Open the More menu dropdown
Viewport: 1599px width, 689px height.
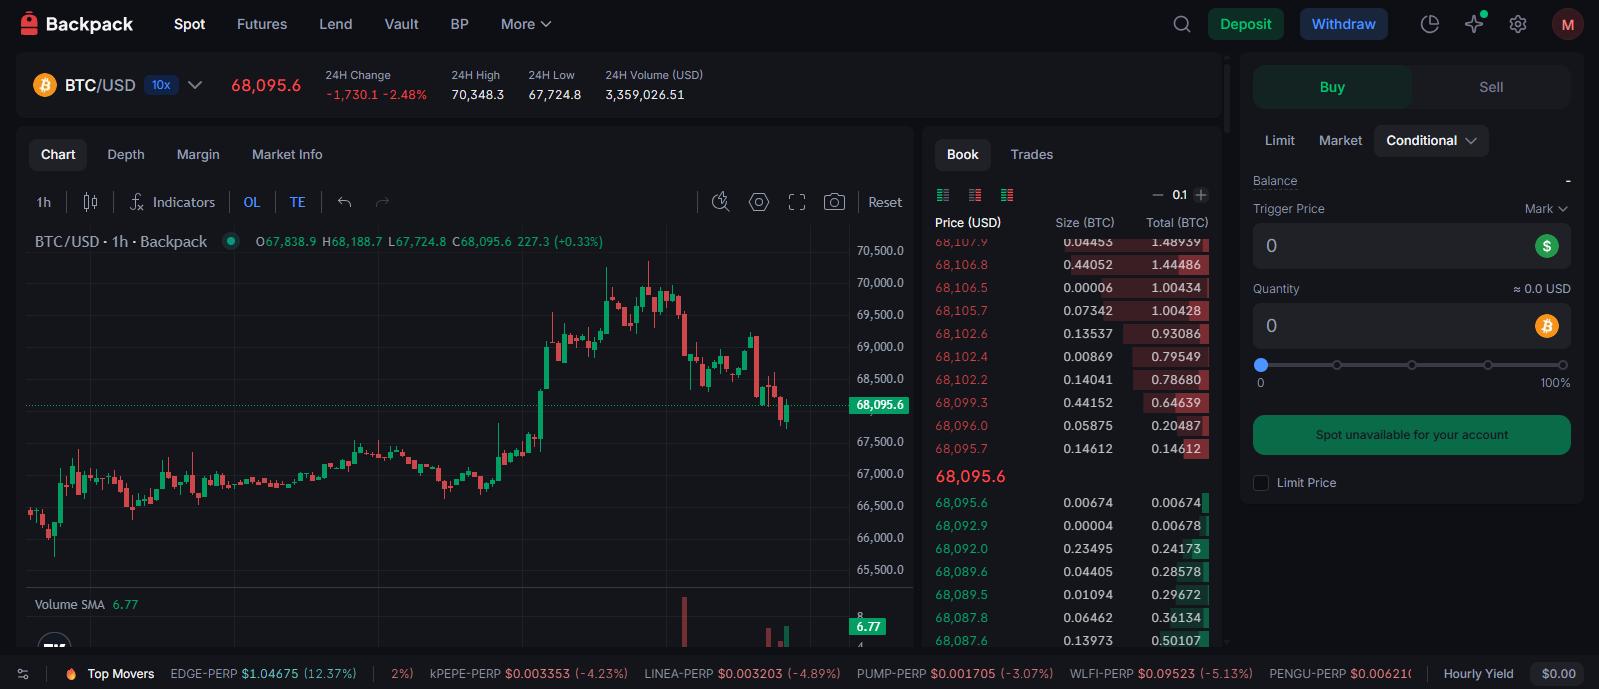point(525,24)
